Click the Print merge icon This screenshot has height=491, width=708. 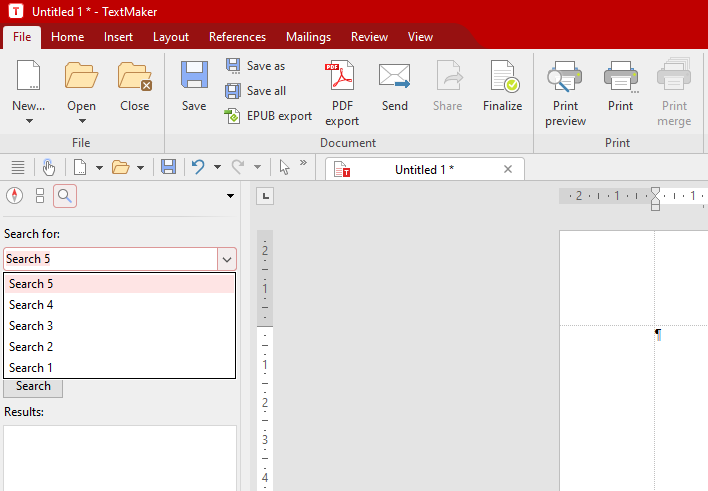pos(674,75)
